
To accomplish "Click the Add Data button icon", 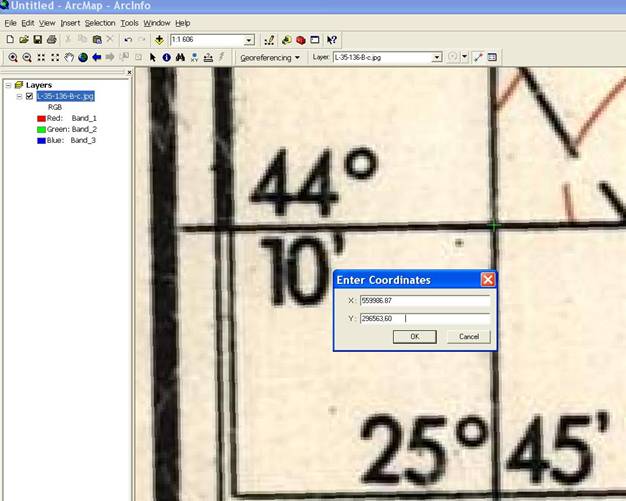I will pyautogui.click(x=159, y=40).
